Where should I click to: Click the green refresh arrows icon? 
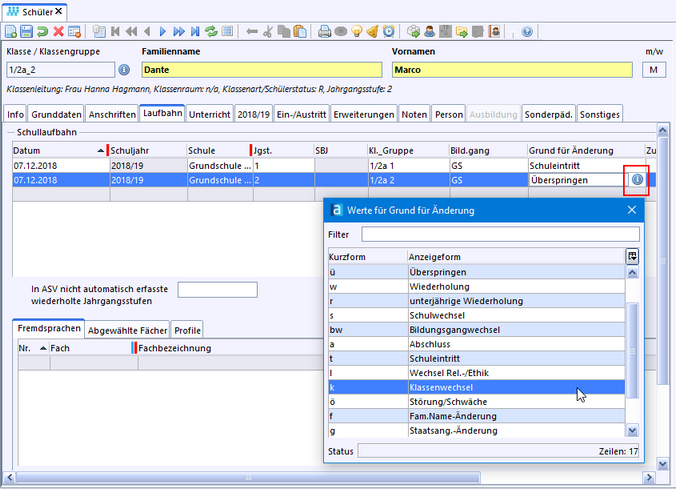click(211, 32)
